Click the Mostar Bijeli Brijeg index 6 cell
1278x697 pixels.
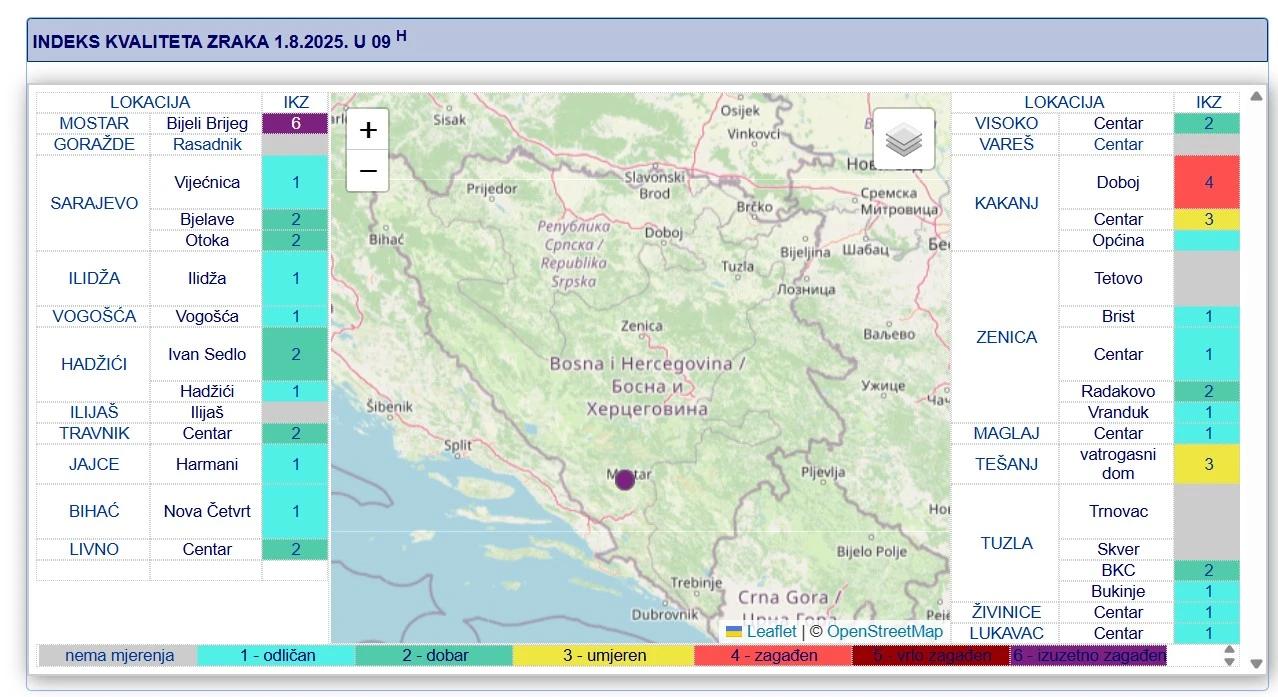295,123
